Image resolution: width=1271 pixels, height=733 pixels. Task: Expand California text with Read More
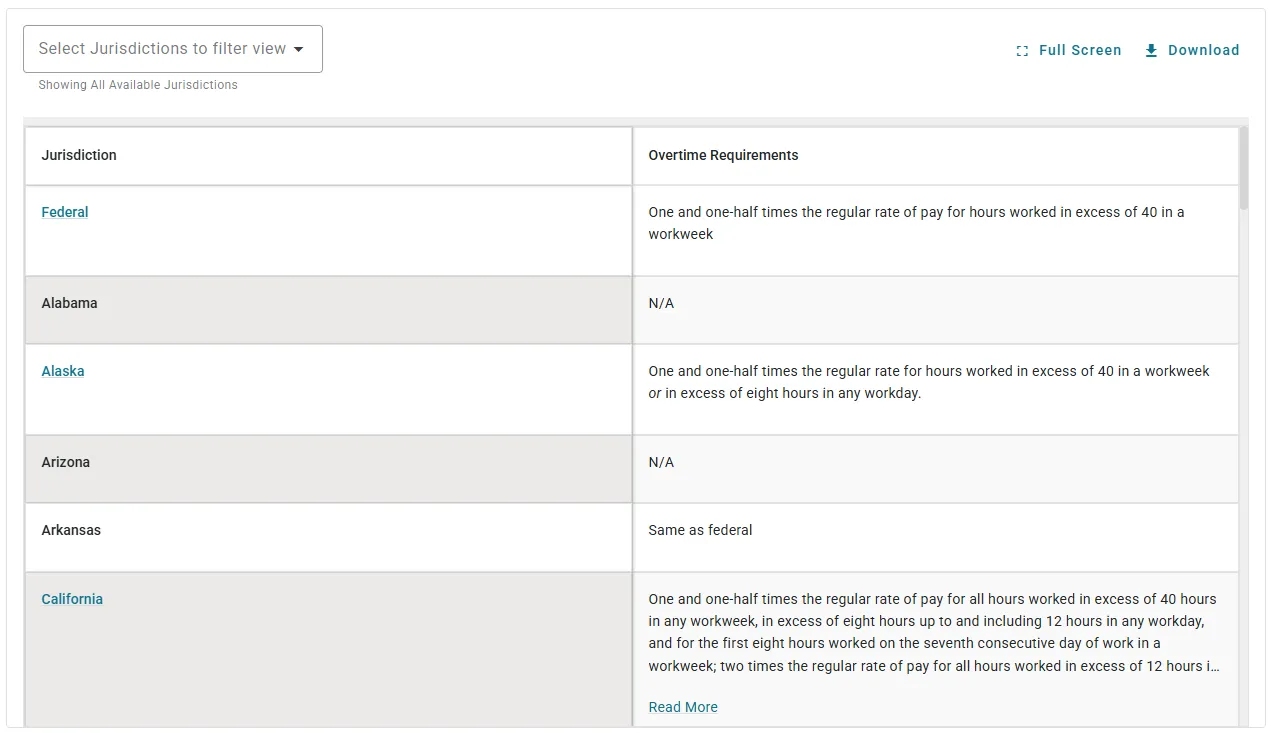[x=683, y=707]
